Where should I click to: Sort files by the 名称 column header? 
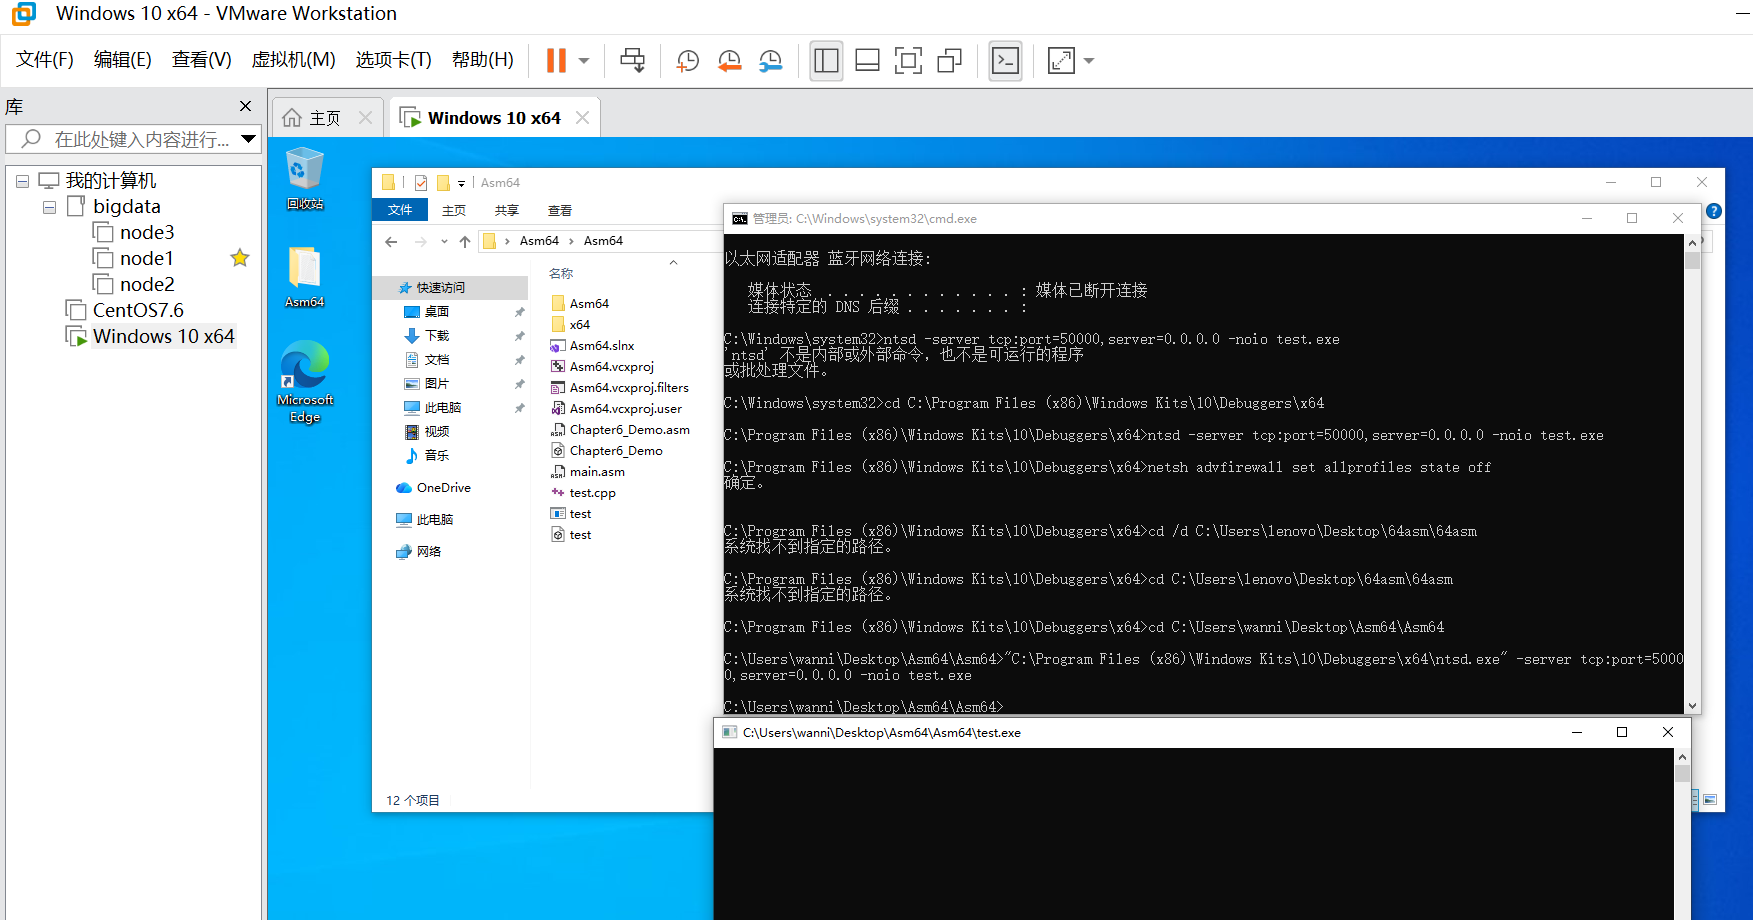click(561, 273)
